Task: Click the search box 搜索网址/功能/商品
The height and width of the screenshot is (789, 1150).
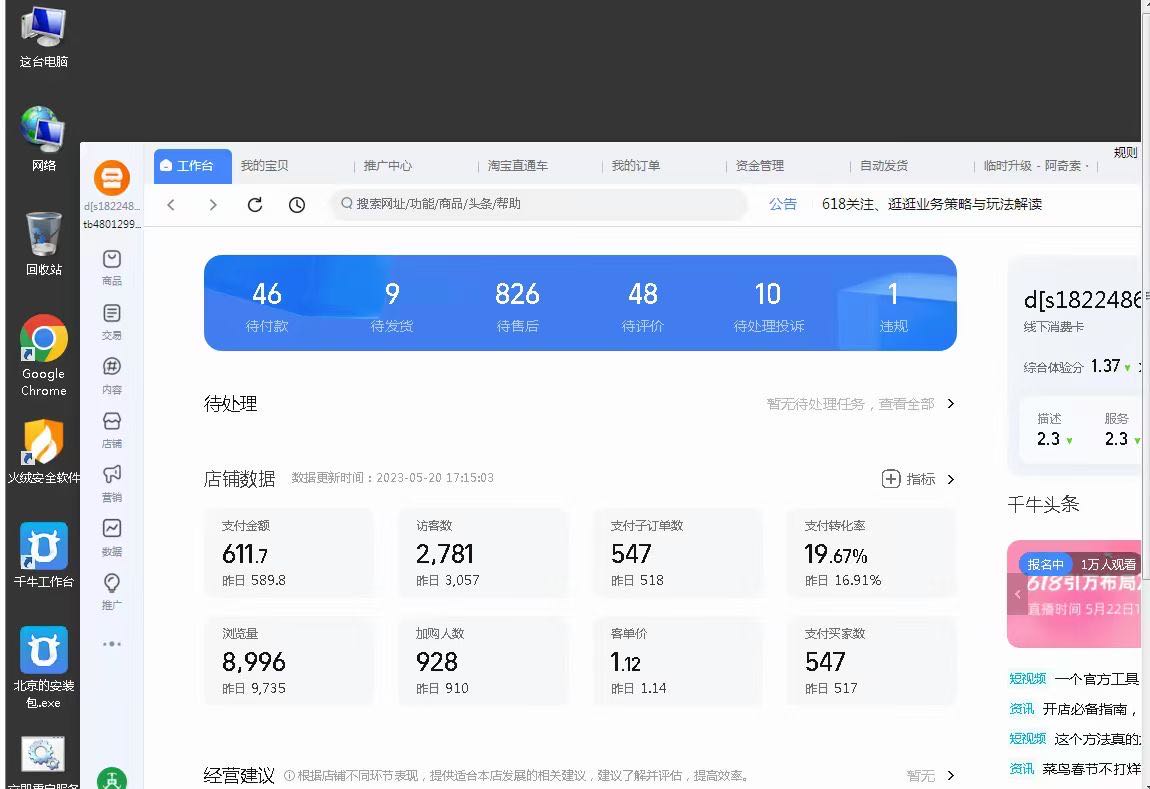Action: [x=539, y=204]
